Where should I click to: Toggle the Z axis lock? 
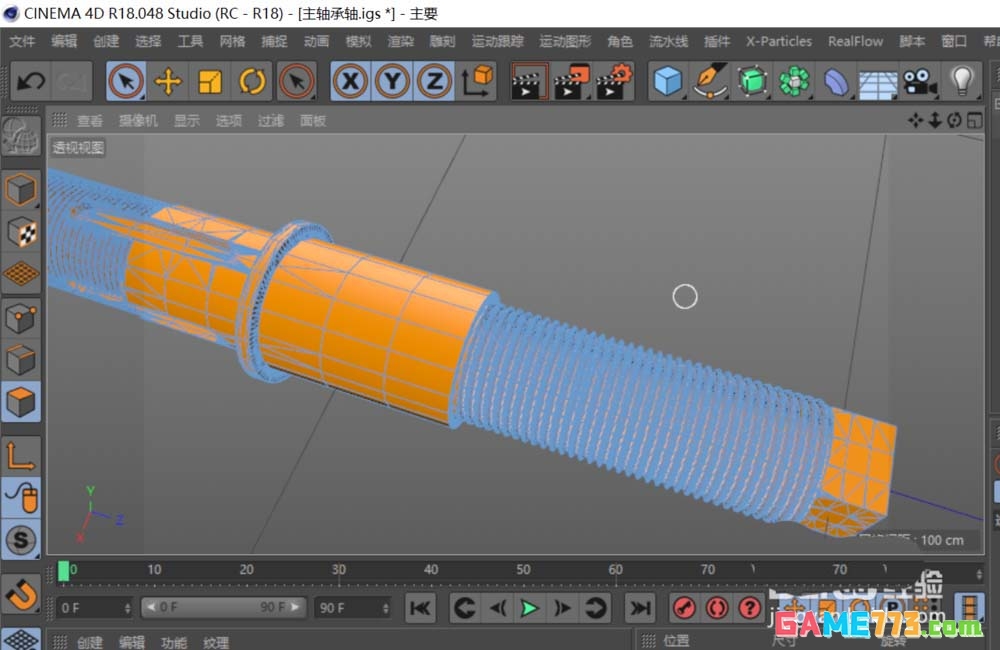(434, 81)
